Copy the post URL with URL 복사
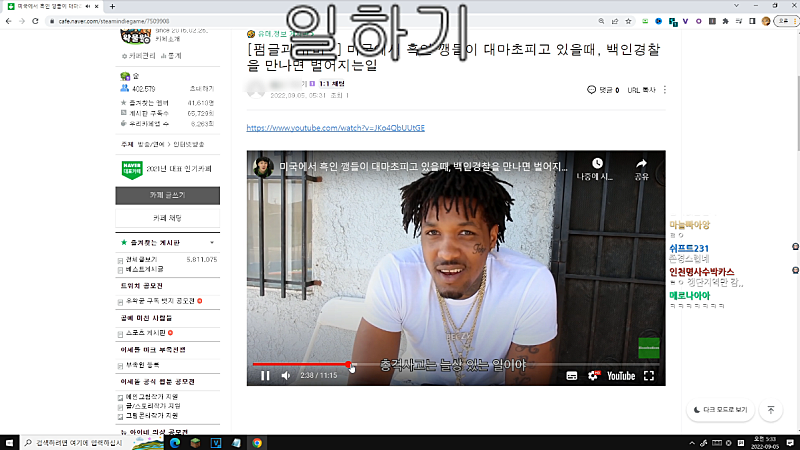The height and width of the screenshot is (450, 800). 641,90
